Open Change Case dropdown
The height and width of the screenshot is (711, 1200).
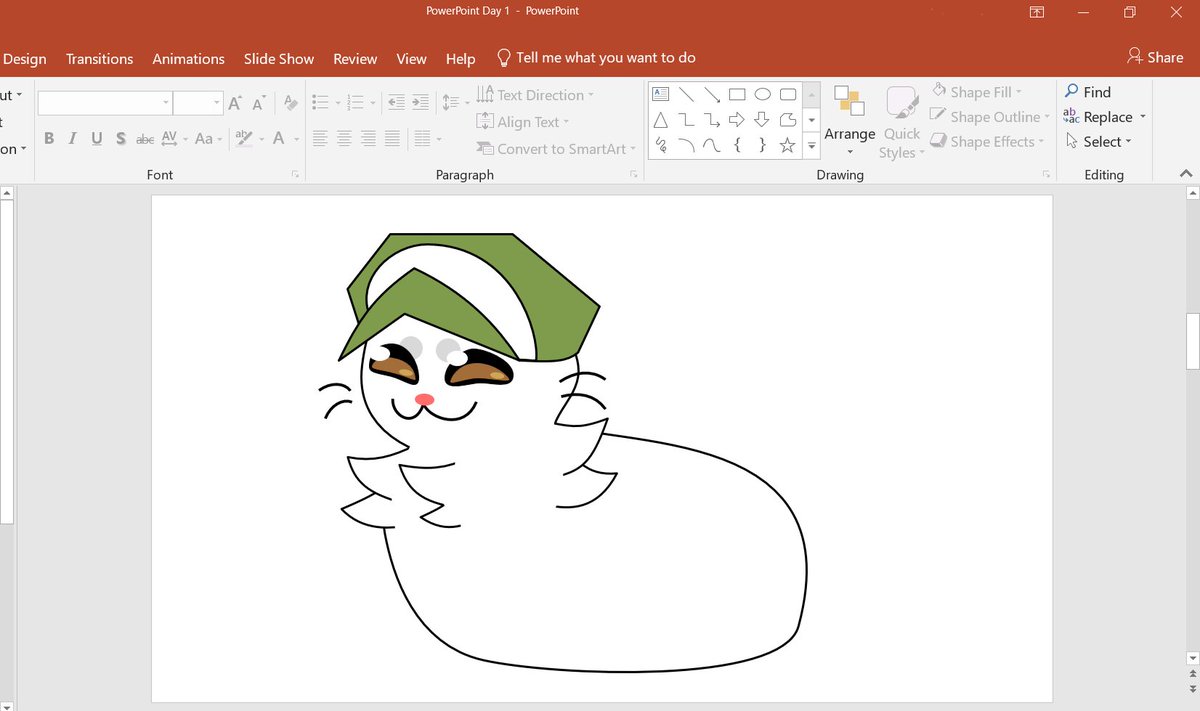click(208, 139)
